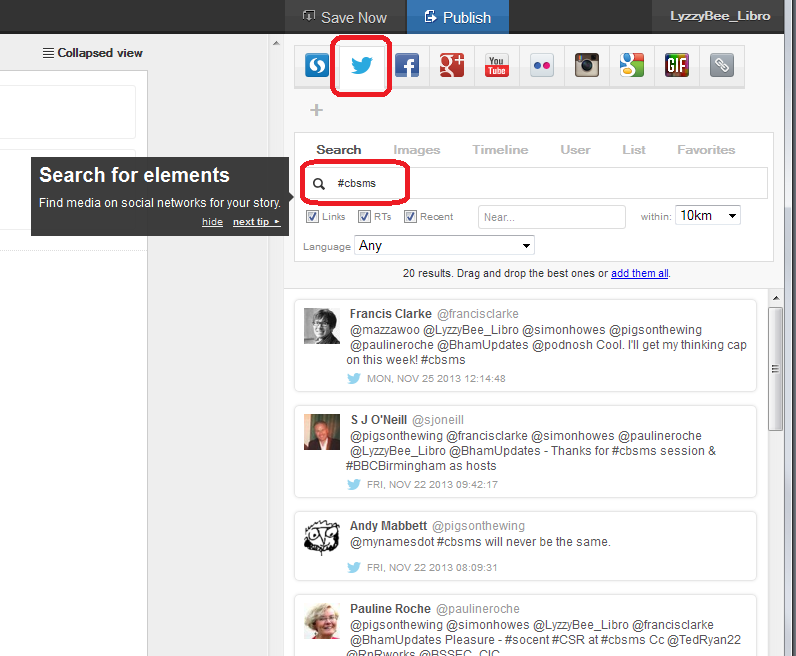The width and height of the screenshot is (796, 656).
Task: Toggle the Links checkbox
Action: coord(313,217)
